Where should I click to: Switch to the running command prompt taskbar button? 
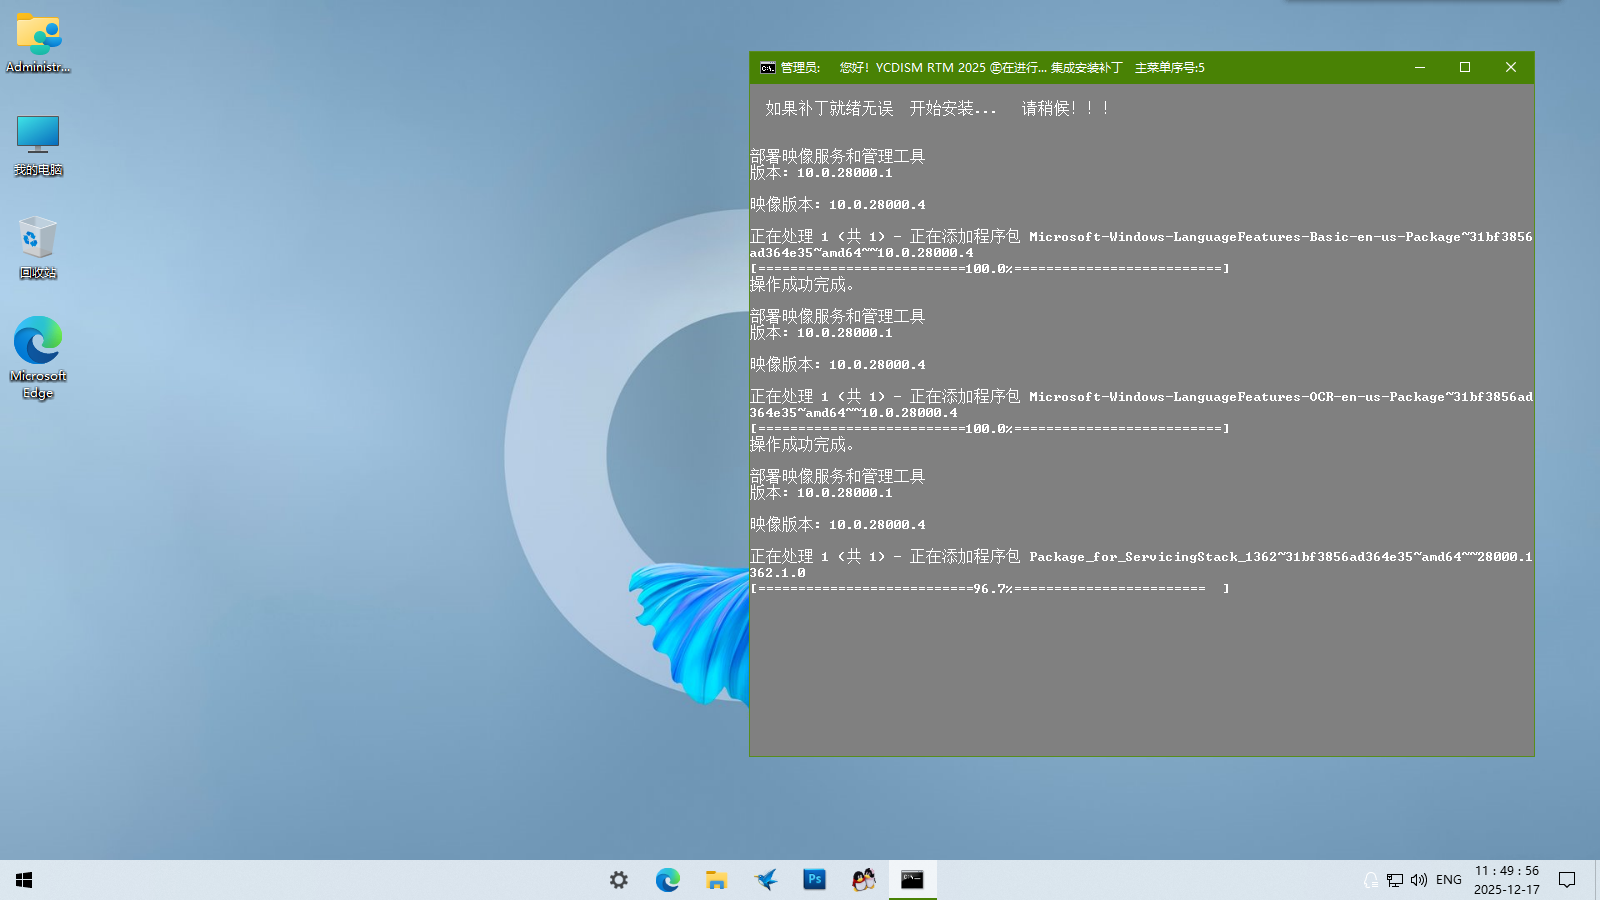tap(912, 880)
